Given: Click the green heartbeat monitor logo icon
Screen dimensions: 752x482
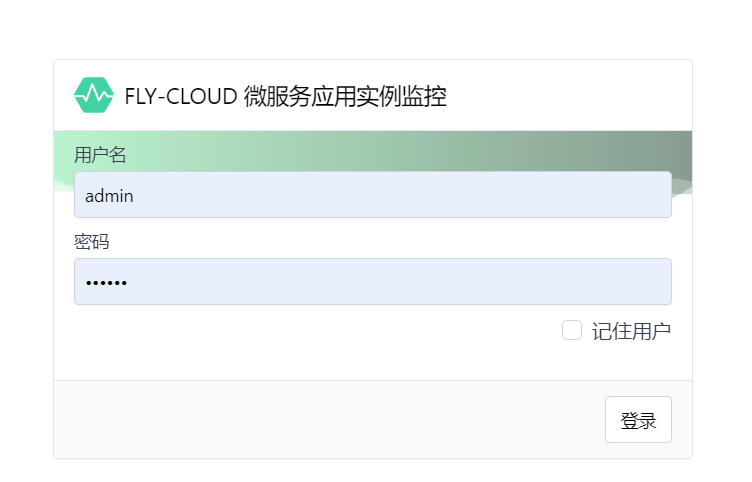Looking at the screenshot, I should click(94, 95).
